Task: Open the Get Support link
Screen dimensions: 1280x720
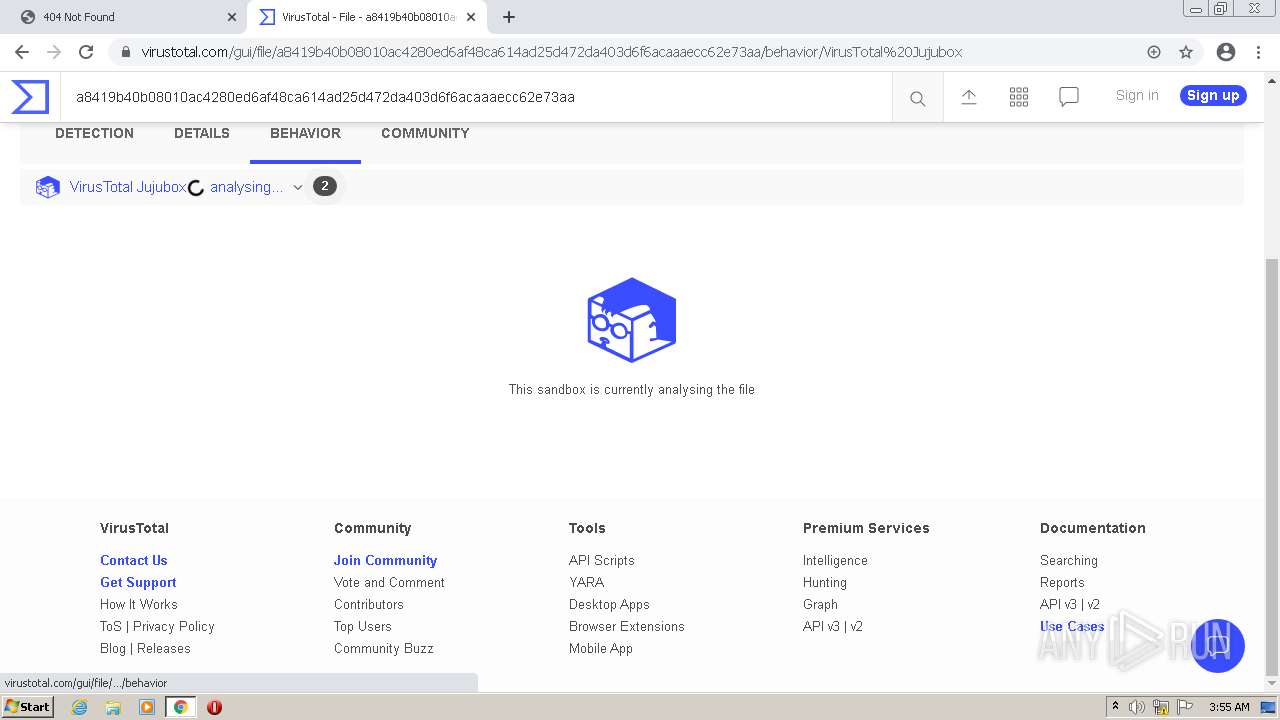Action: click(138, 582)
